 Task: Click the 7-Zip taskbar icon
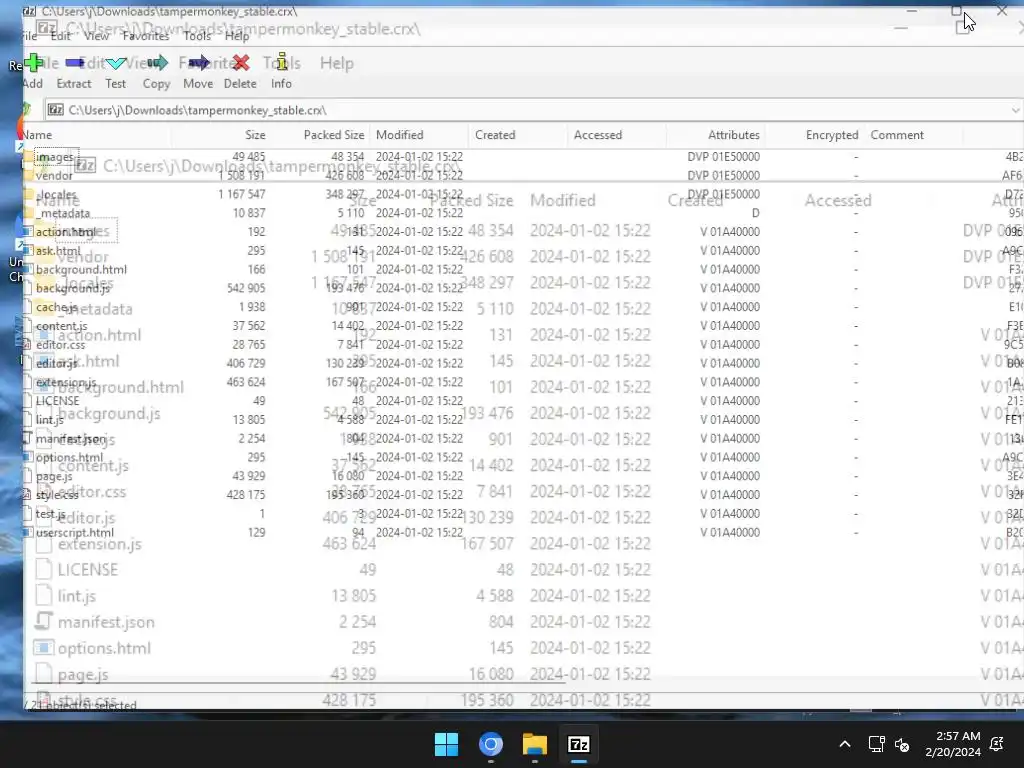click(x=579, y=744)
